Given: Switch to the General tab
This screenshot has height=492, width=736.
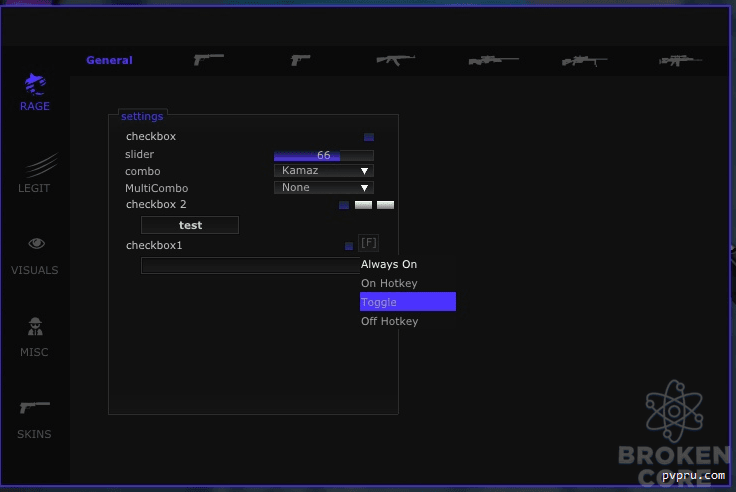Looking at the screenshot, I should 109,60.
